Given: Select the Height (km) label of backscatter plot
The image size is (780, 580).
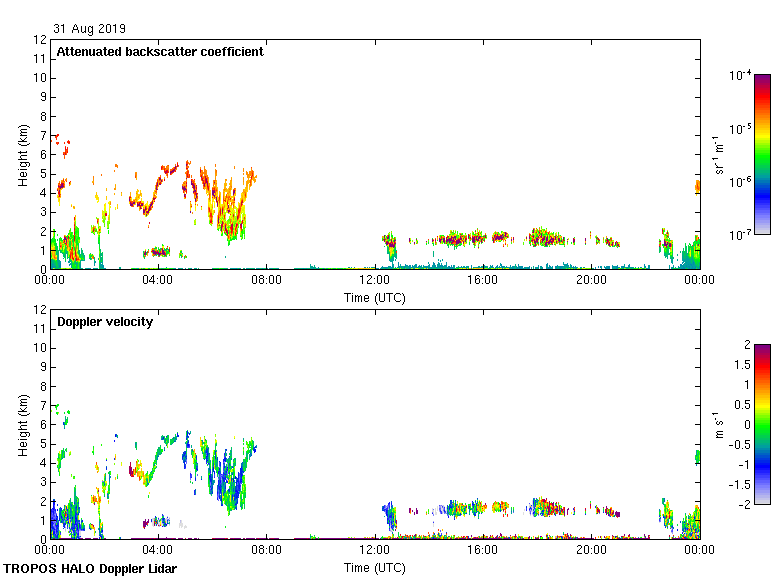Looking at the screenshot, I should pos(22,154).
